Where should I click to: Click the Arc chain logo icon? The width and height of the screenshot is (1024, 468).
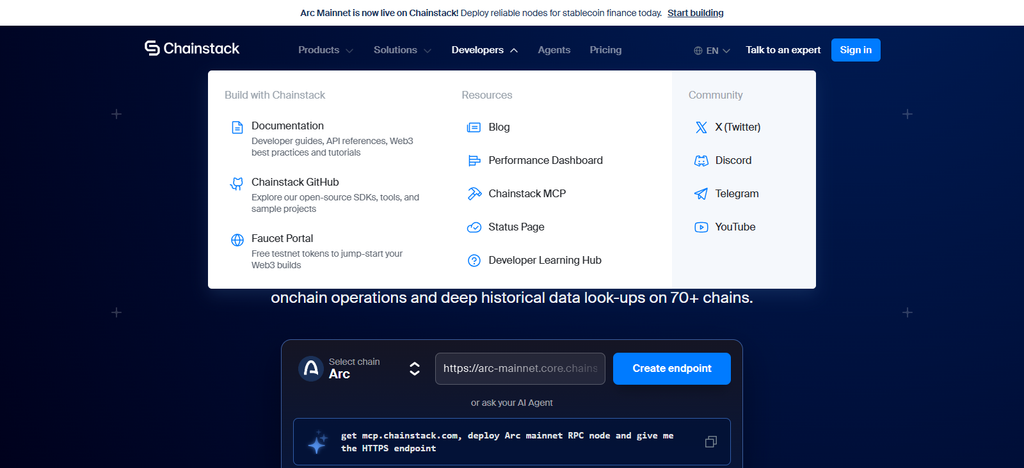[311, 369]
